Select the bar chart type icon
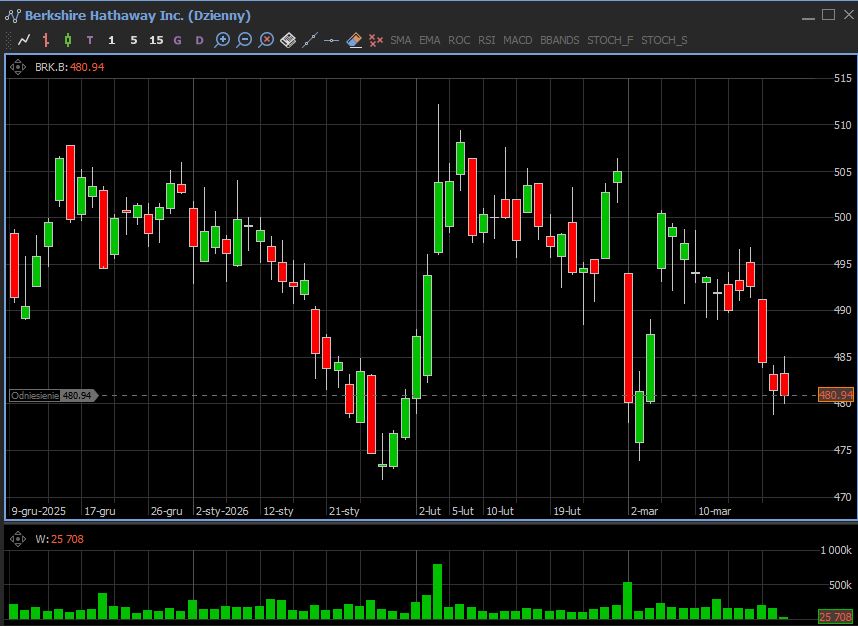The image size is (858, 626). coord(46,40)
